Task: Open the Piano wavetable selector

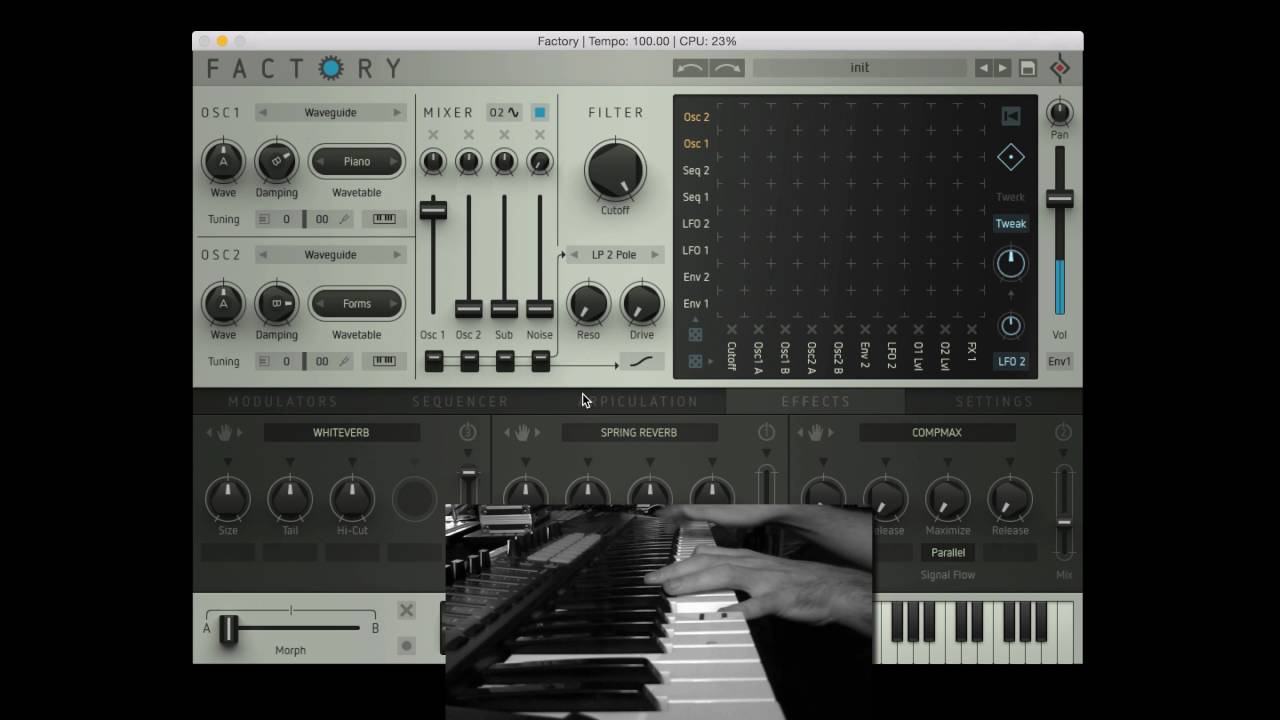Action: click(356, 161)
